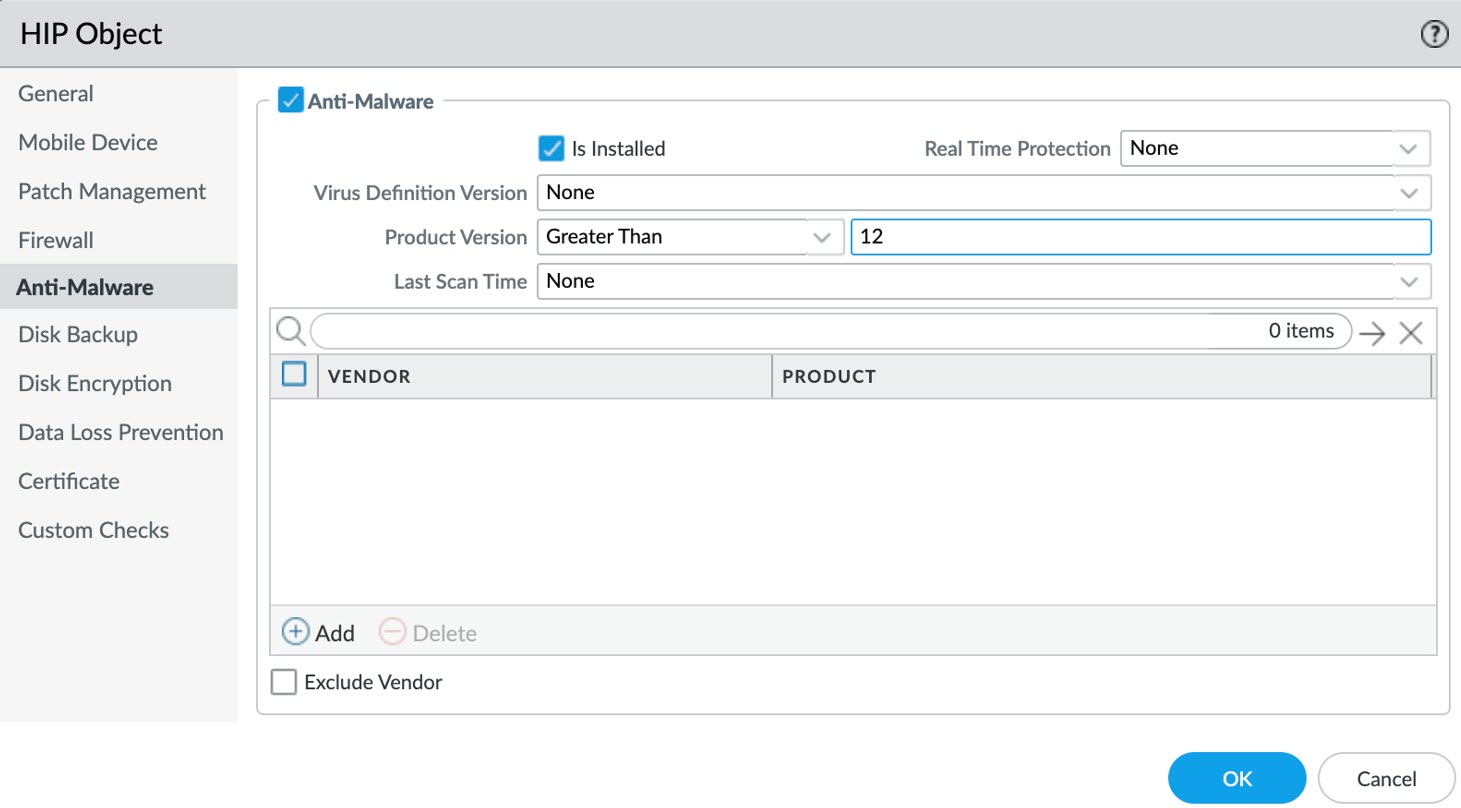Click the search magnifier icon
Image resolution: width=1461 pixels, height=808 pixels.
click(290, 331)
